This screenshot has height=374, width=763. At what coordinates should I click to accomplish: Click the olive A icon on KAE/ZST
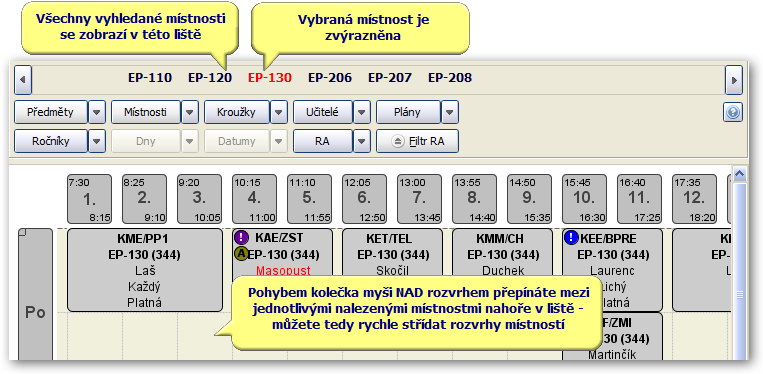(x=241, y=253)
